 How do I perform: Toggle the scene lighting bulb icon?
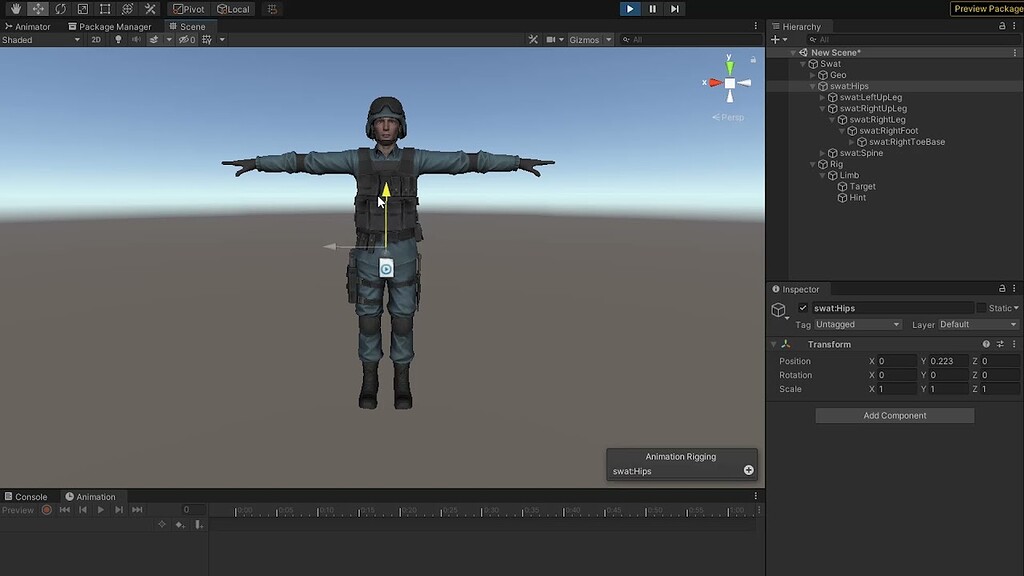(118, 40)
